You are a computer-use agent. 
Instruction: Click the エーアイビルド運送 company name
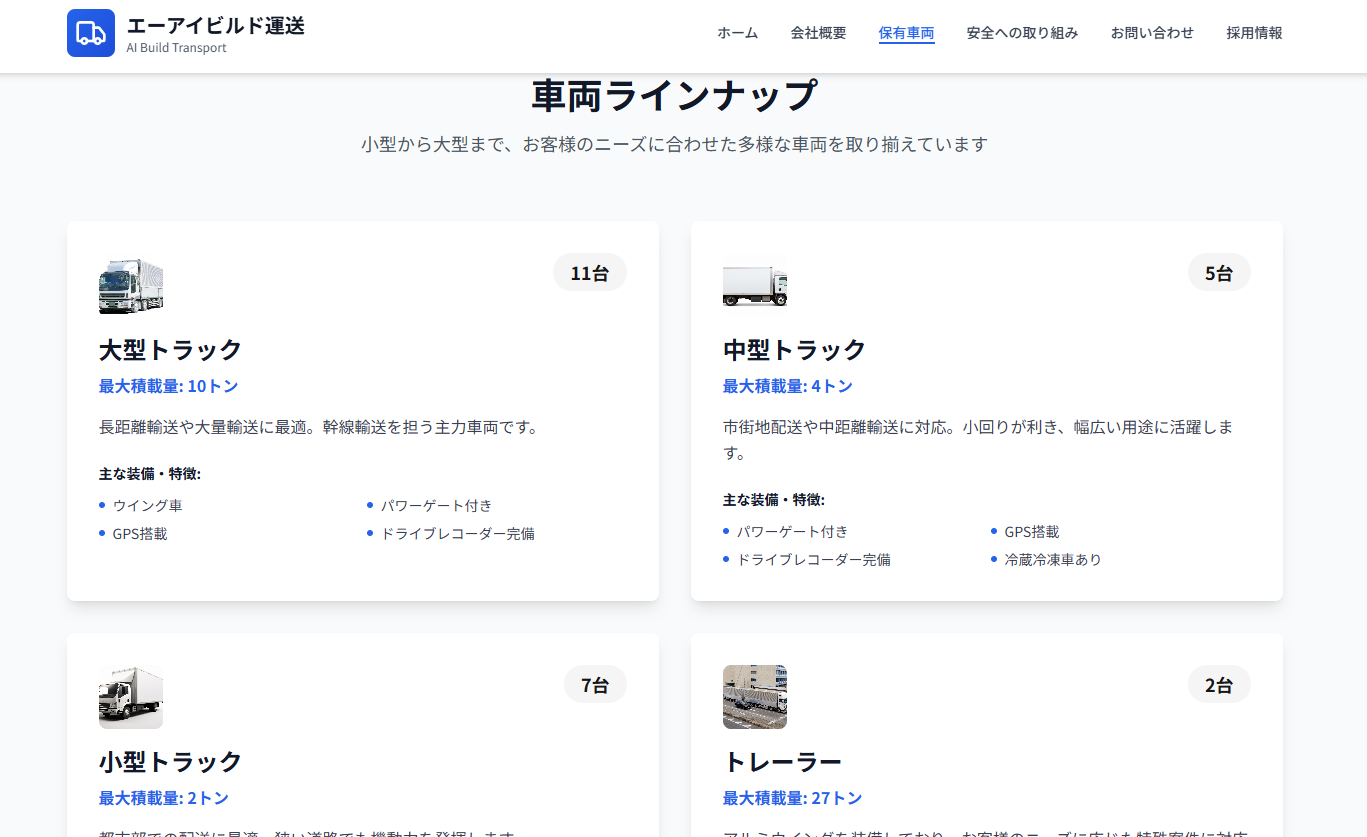pyautogui.click(x=216, y=26)
